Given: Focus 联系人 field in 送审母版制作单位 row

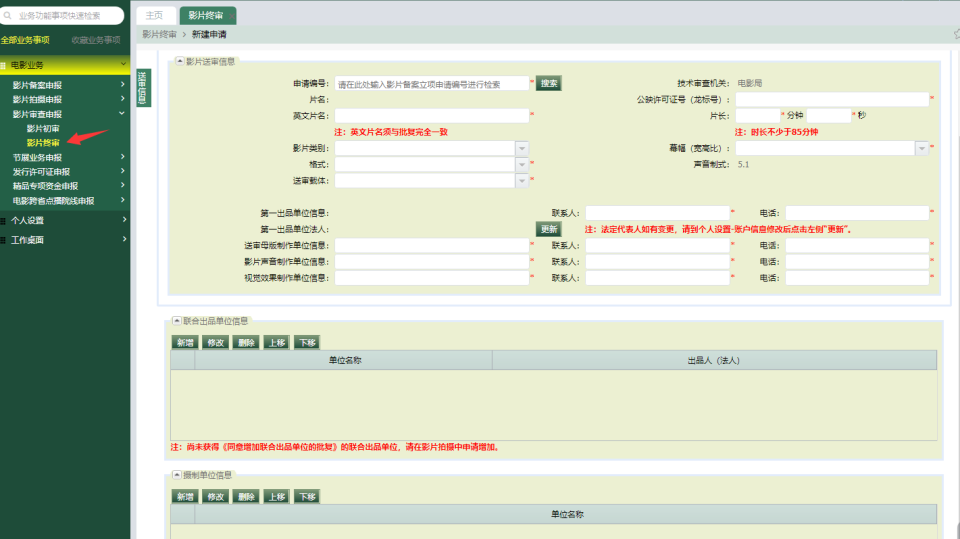Looking at the screenshot, I should [658, 246].
